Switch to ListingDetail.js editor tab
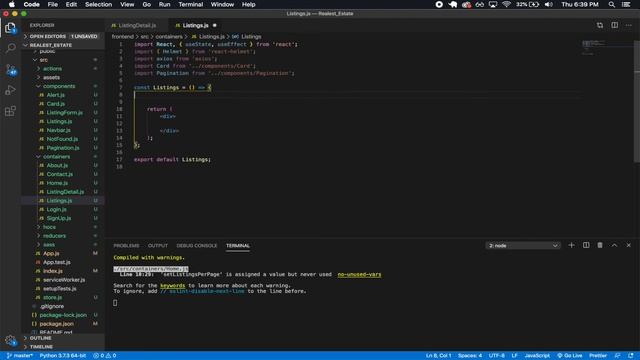This screenshot has width=640, height=360. [136, 25]
